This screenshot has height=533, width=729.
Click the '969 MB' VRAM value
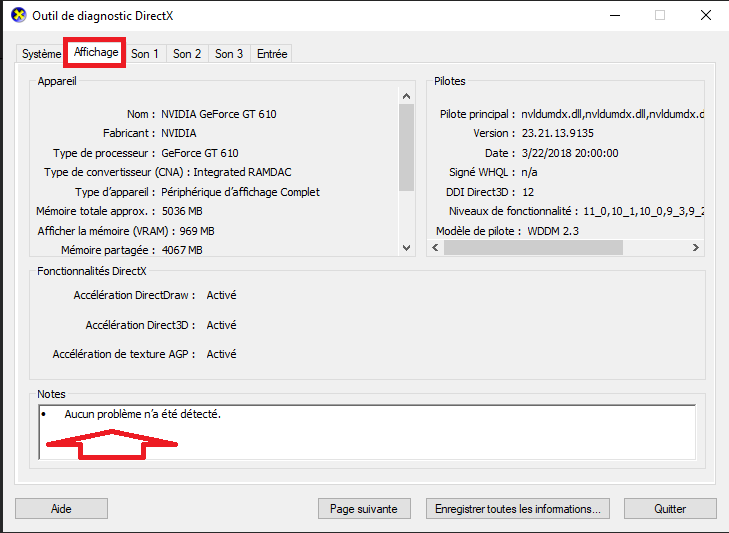pyautogui.click(x=197, y=231)
